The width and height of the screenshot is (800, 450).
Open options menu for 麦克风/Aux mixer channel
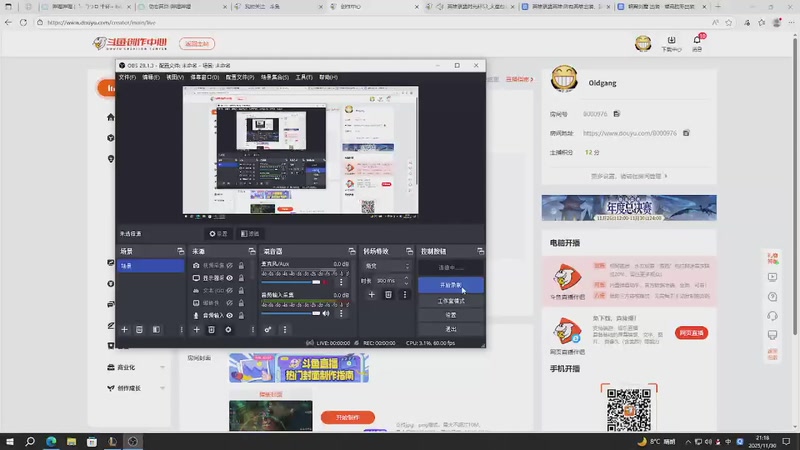[341, 282]
